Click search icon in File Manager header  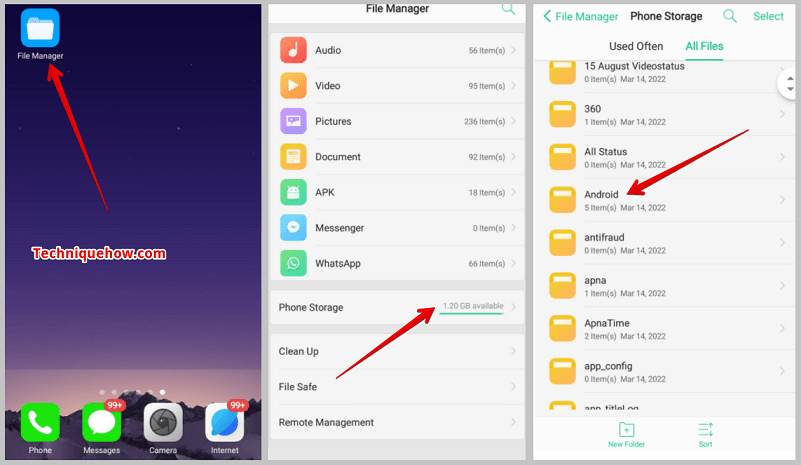click(x=508, y=8)
